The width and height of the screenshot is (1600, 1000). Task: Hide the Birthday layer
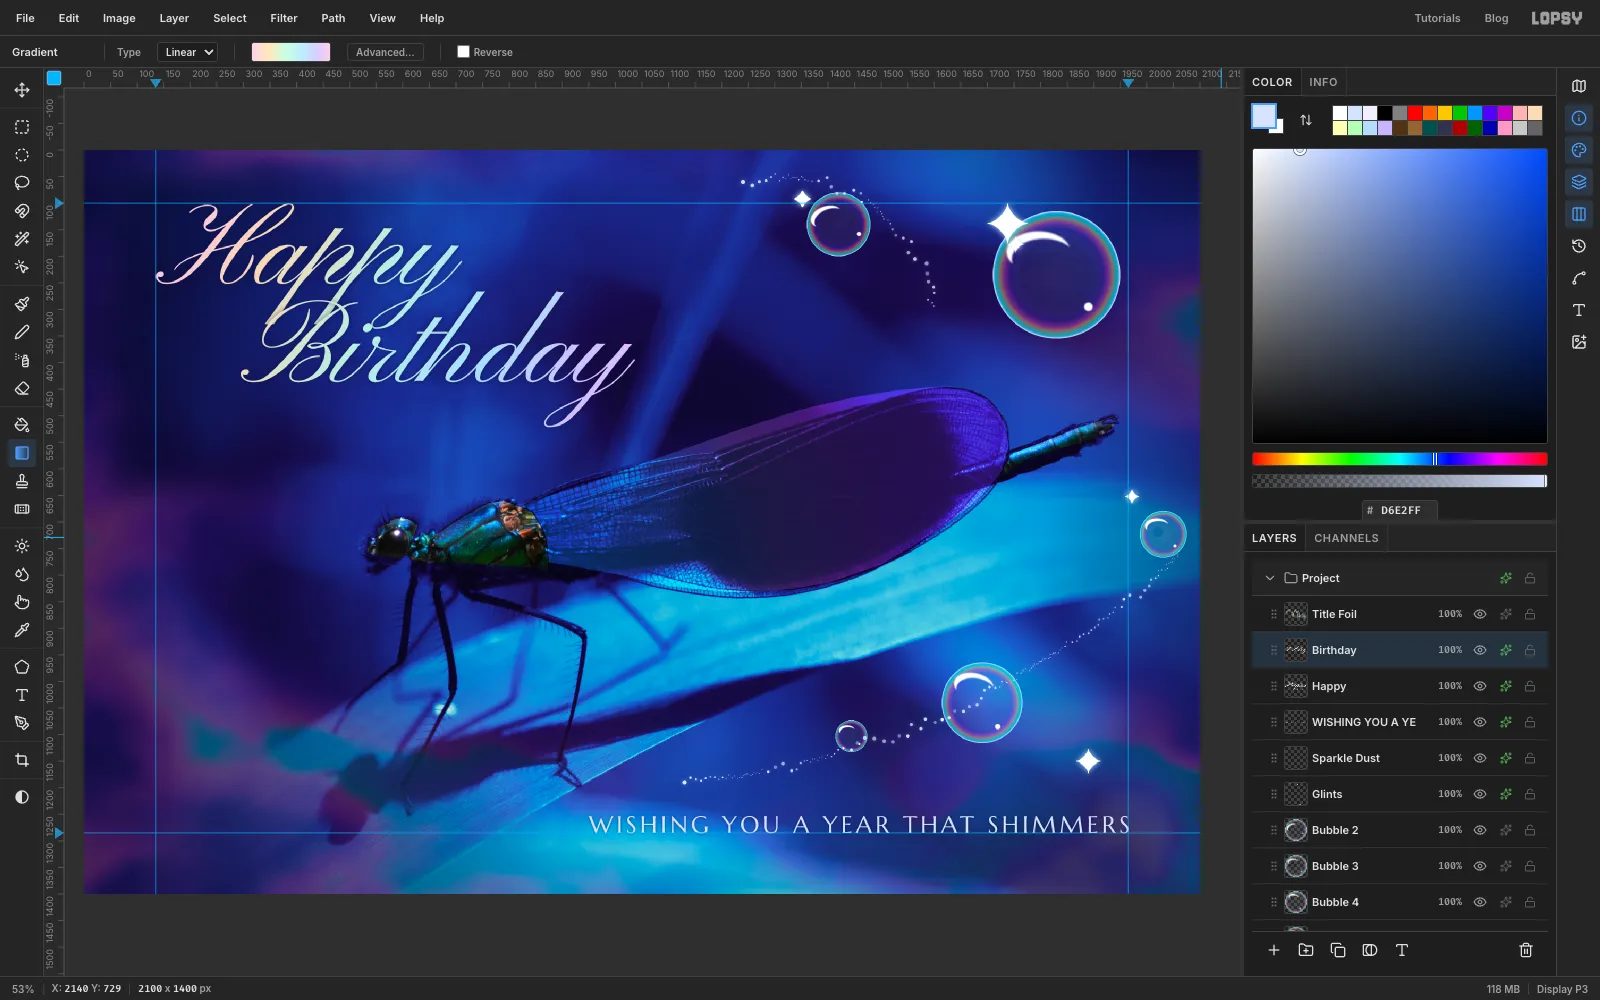tap(1480, 650)
